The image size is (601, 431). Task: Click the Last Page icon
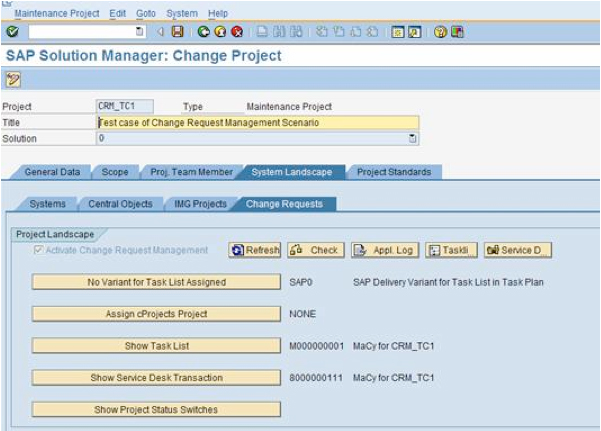click(x=373, y=31)
